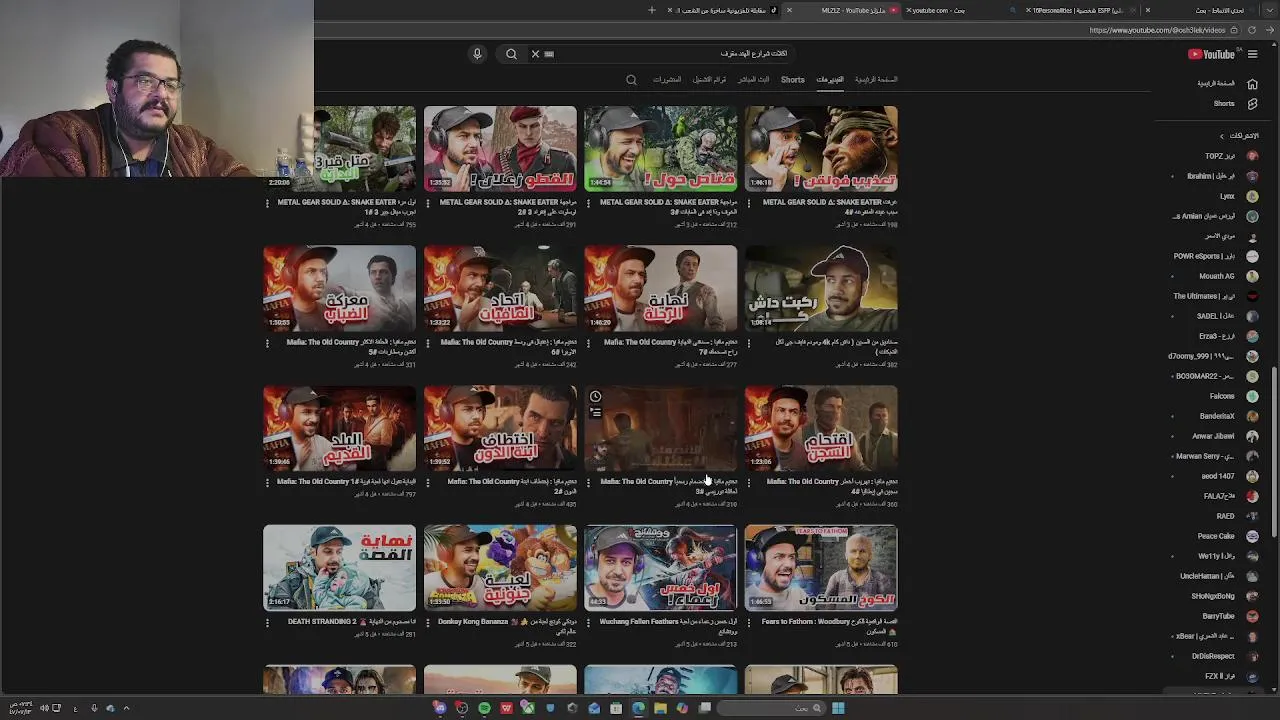Open the YouTube hamburger guide menu
1280x720 pixels.
pyautogui.click(x=1252, y=54)
